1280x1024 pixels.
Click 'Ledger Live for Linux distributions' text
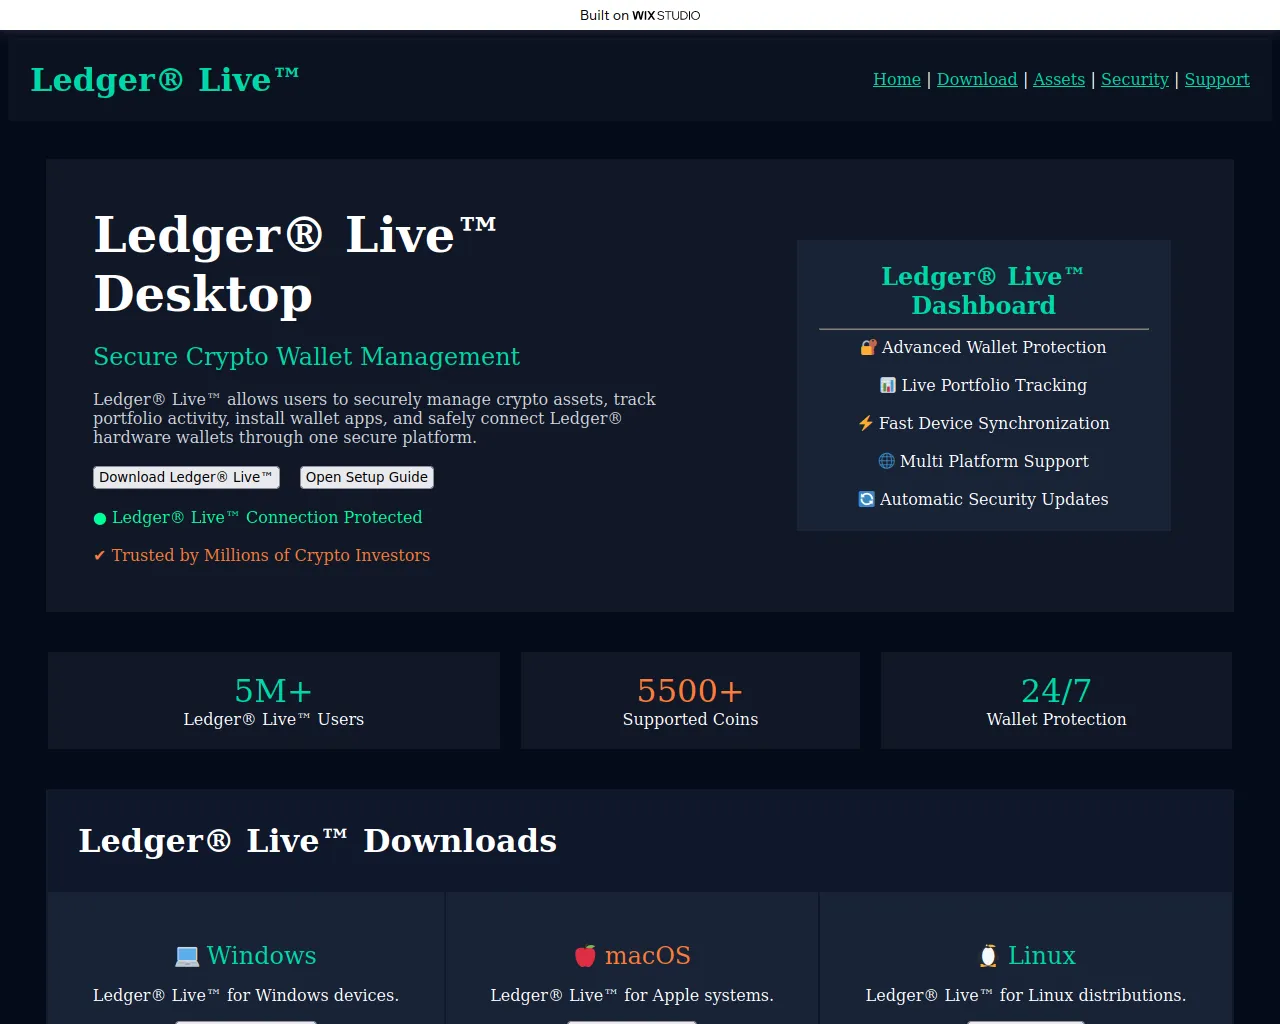(1026, 995)
